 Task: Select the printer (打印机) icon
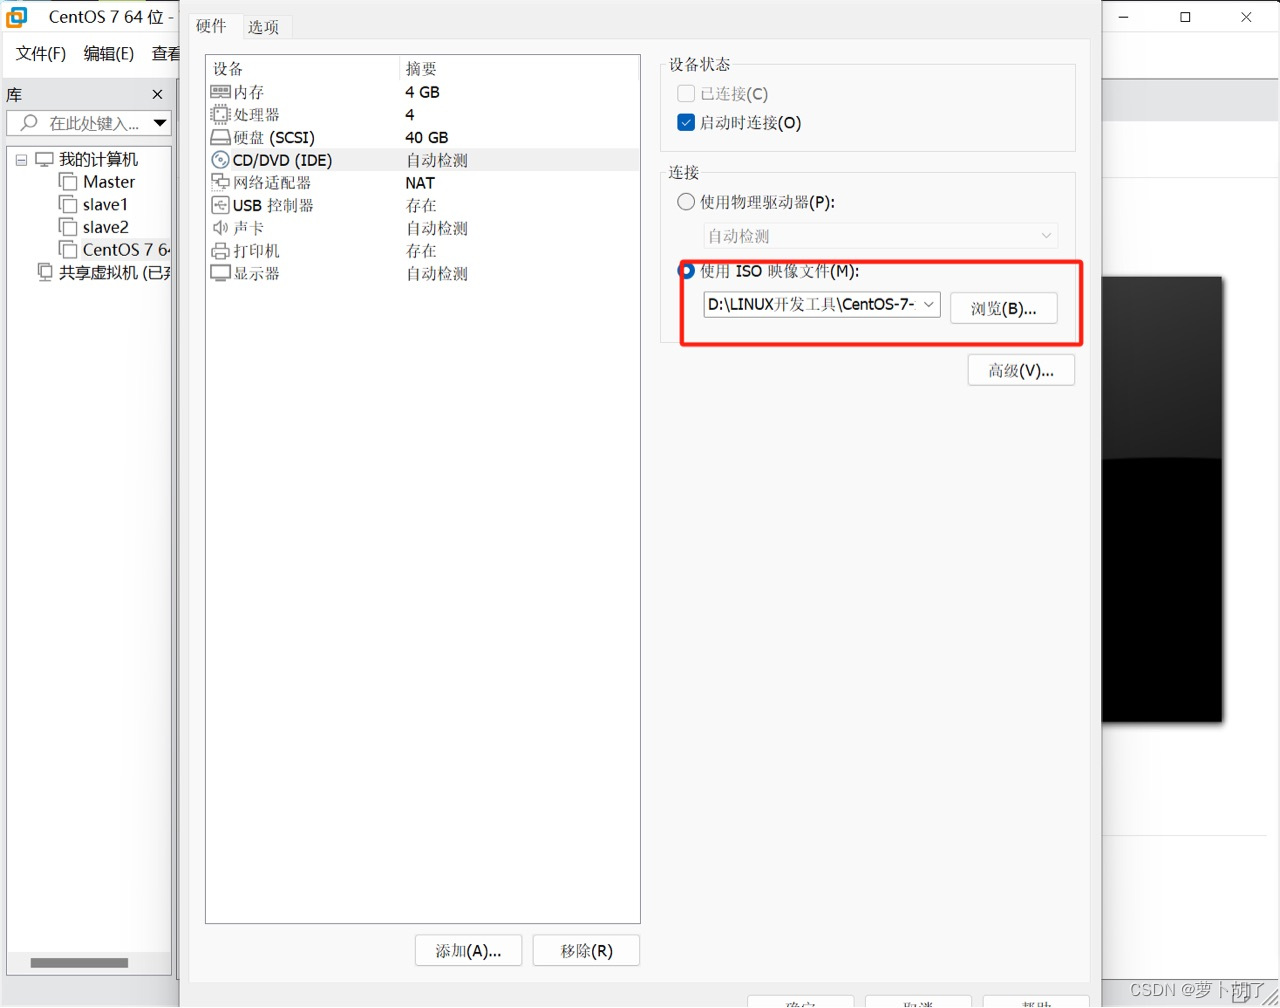(220, 251)
